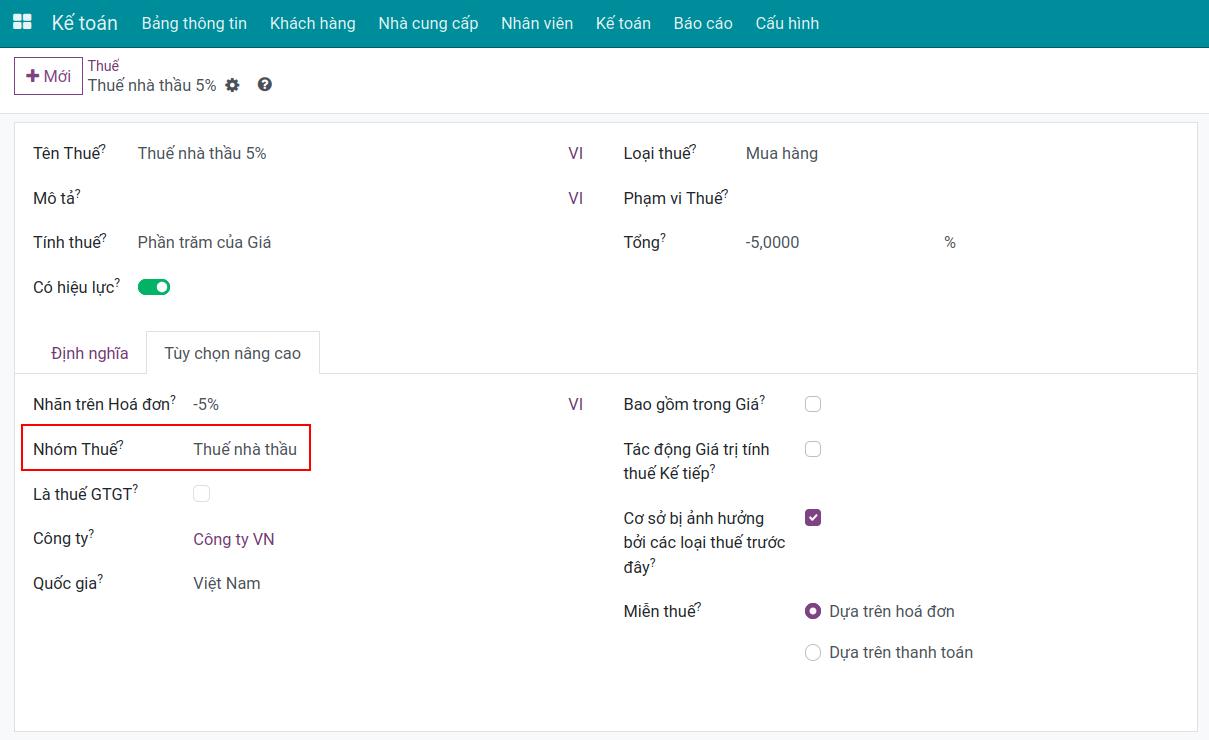Open the Loại thuế dropdown
Viewport: 1209px width, 740px height.
(x=960, y=154)
